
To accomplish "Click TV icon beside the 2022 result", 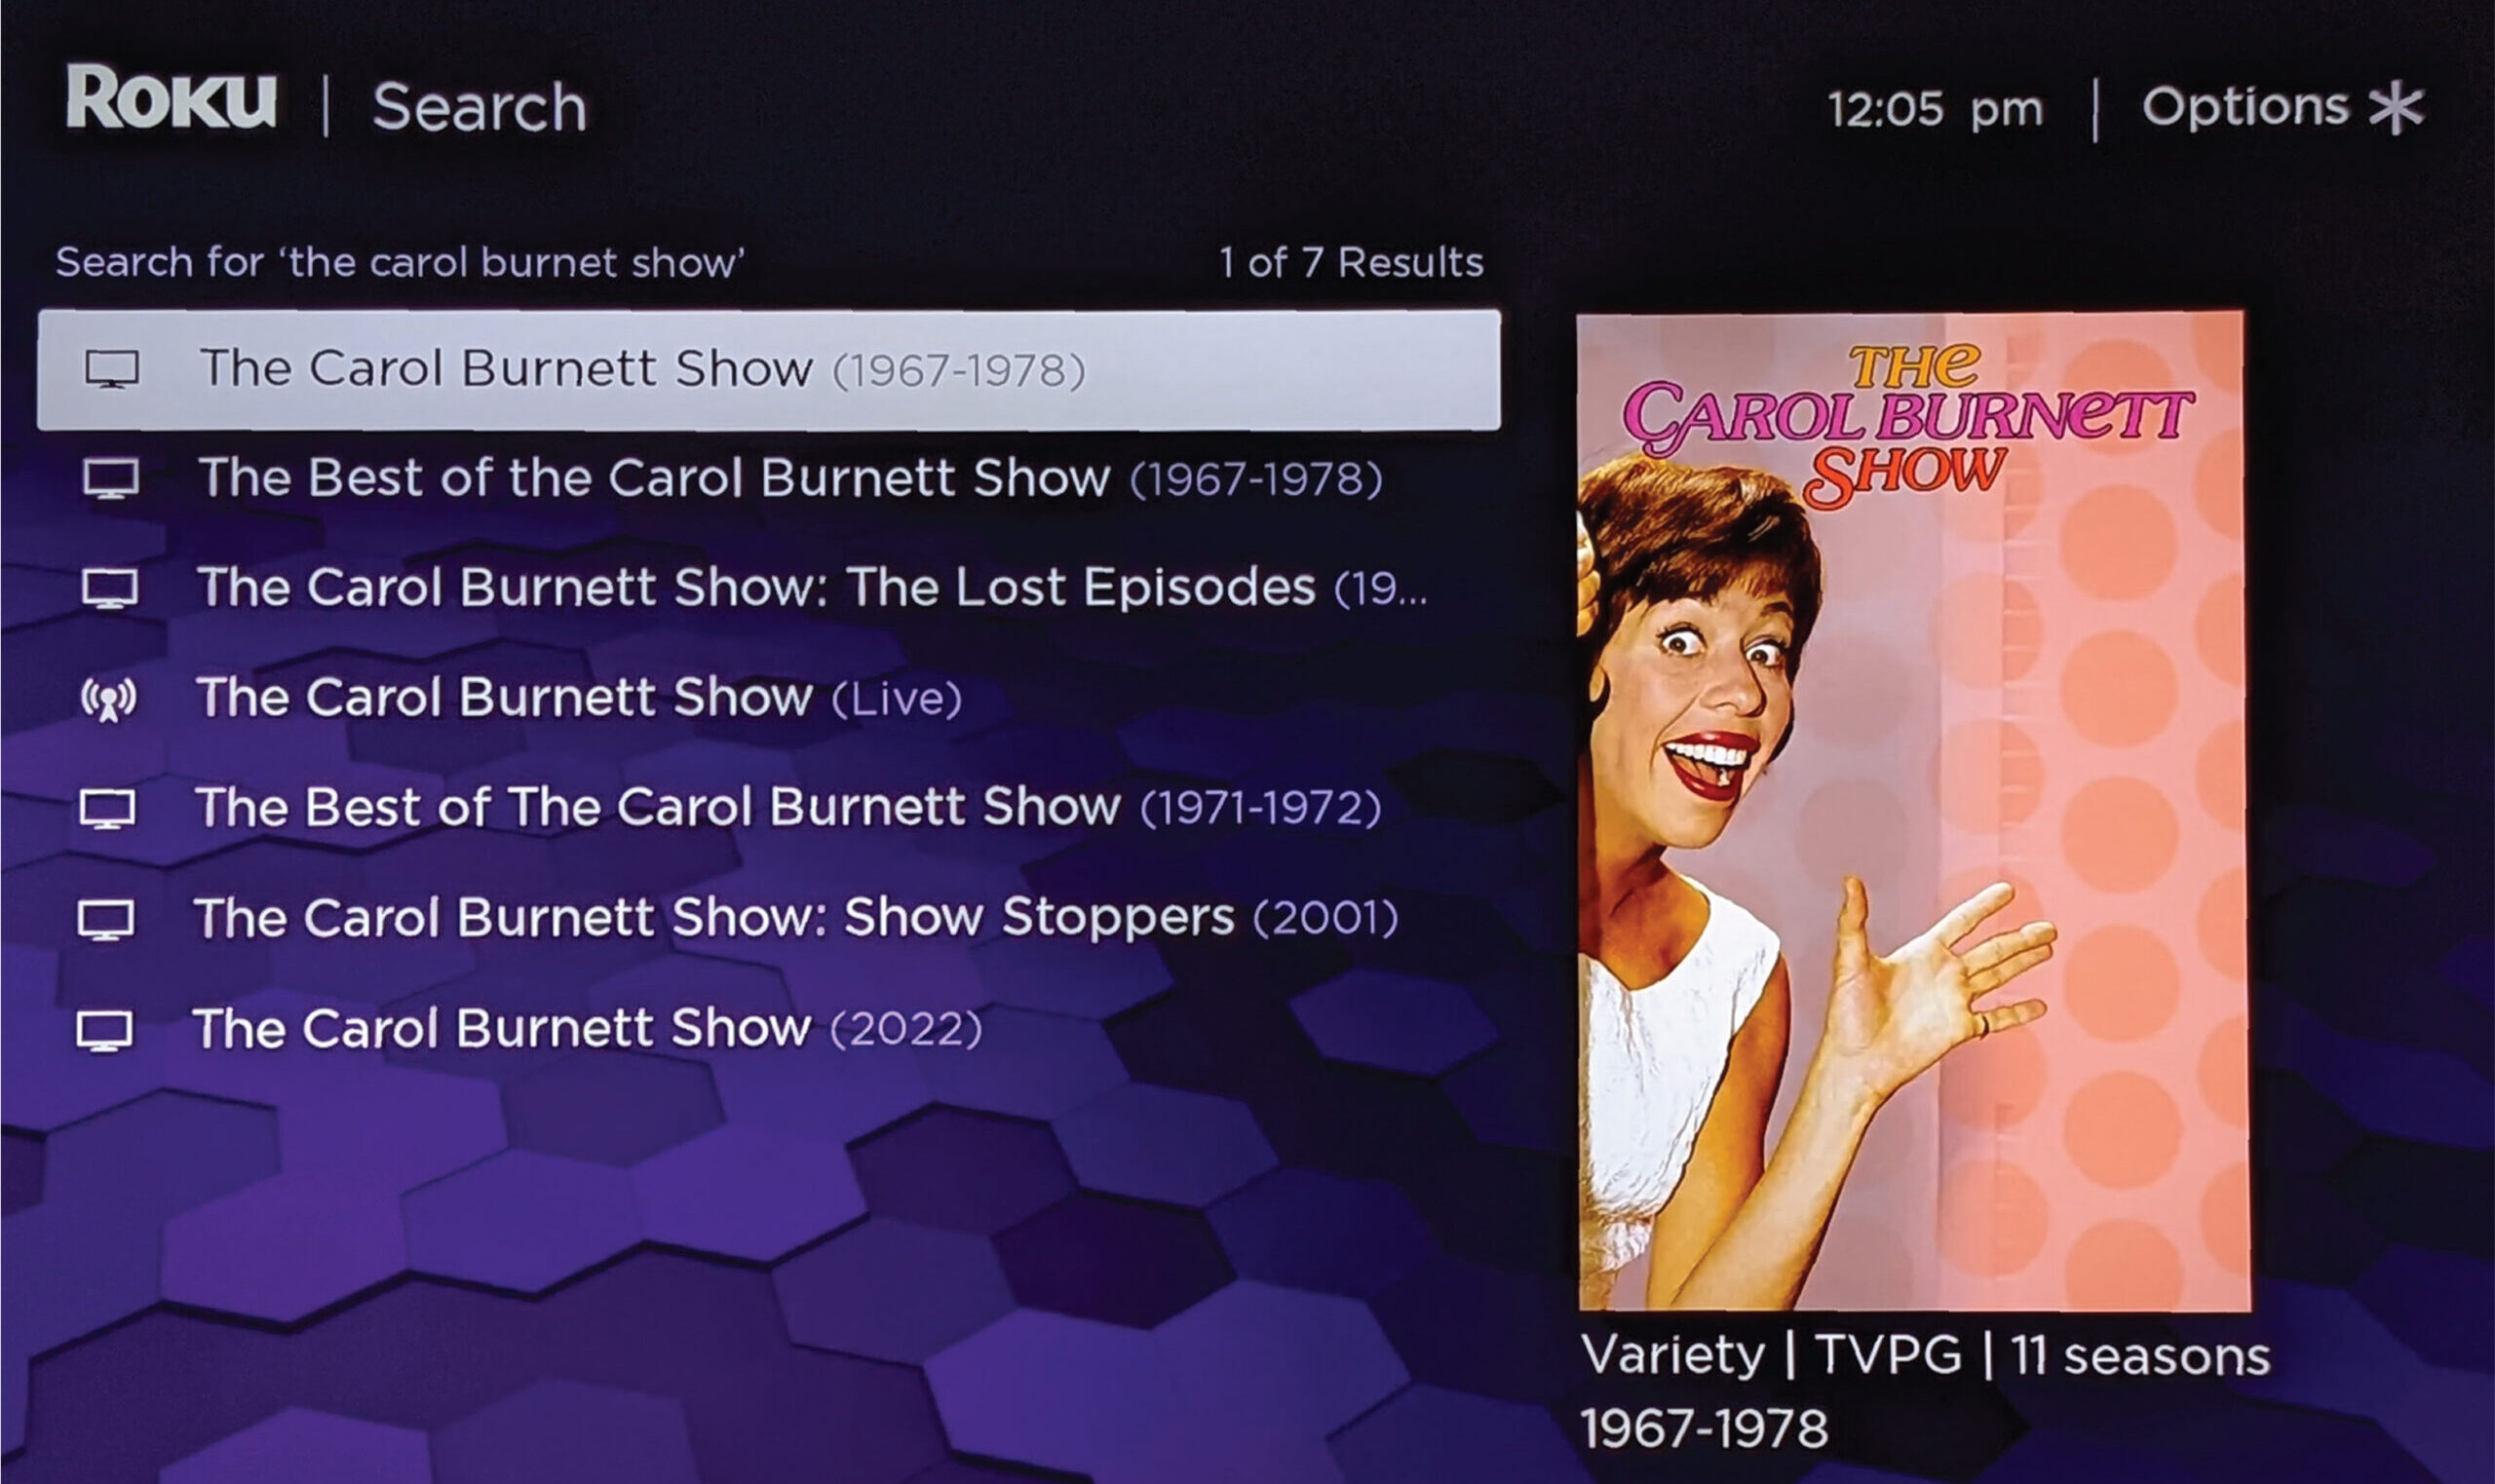I will [x=105, y=1031].
